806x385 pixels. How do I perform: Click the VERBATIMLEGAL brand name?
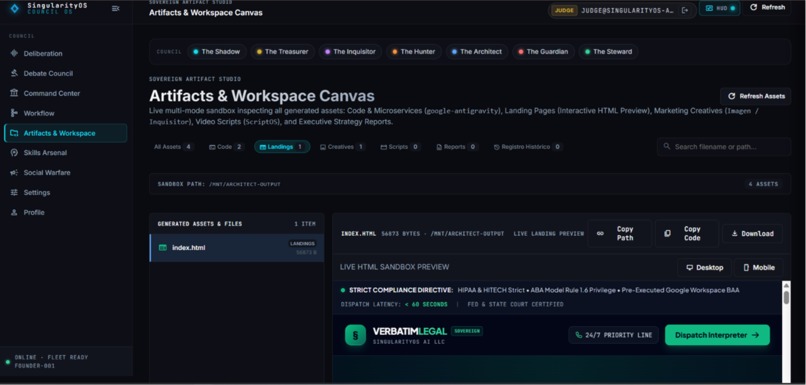(410, 332)
